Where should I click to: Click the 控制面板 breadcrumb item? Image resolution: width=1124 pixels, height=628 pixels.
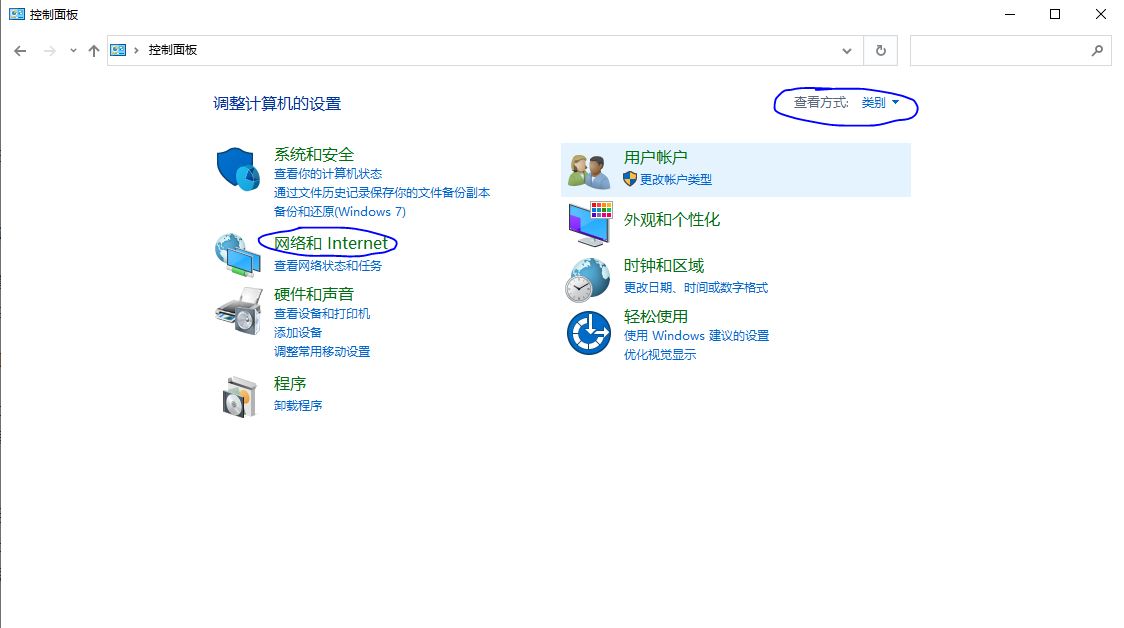[x=171, y=49]
